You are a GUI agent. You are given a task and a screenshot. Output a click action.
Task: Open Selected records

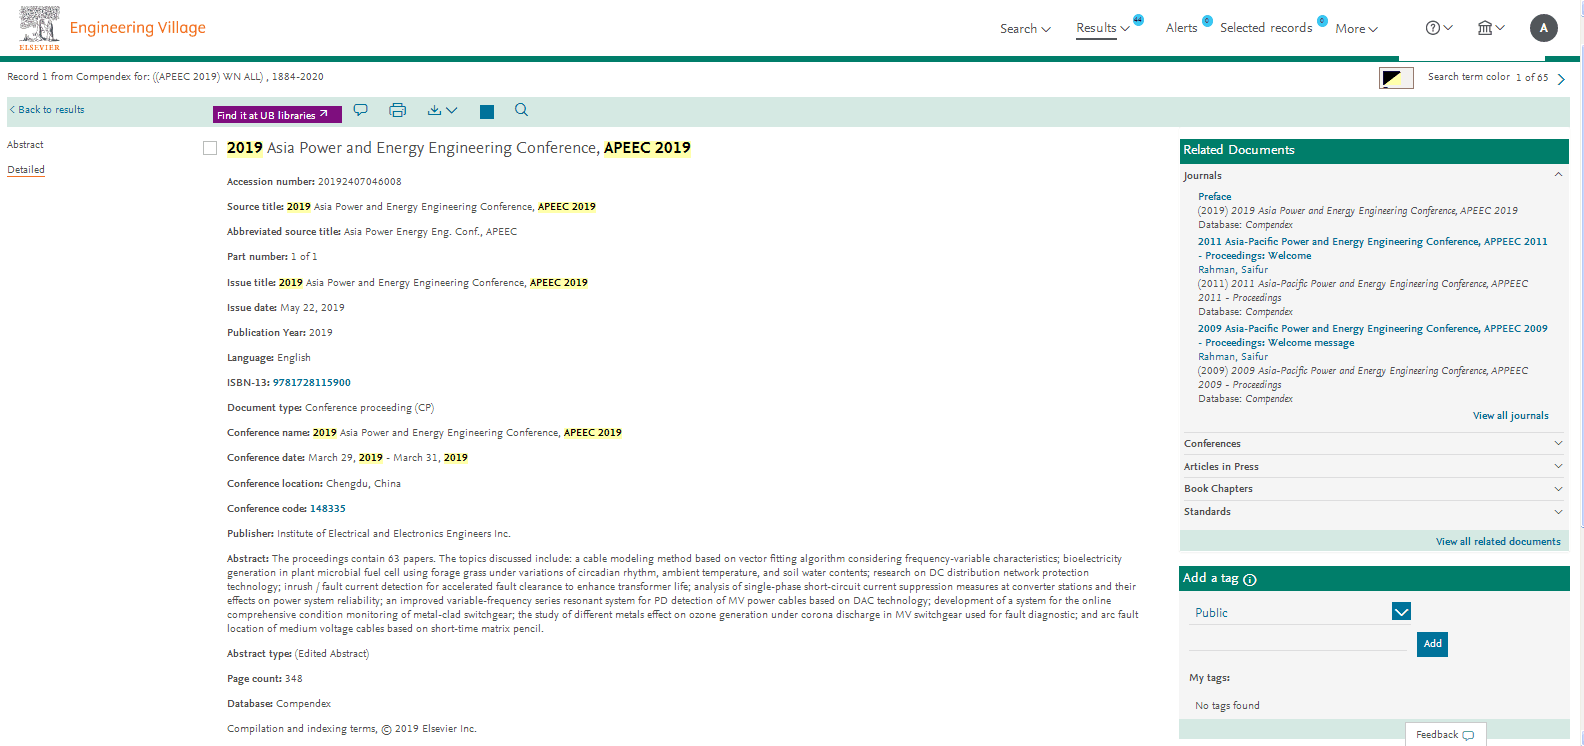[x=1266, y=28]
